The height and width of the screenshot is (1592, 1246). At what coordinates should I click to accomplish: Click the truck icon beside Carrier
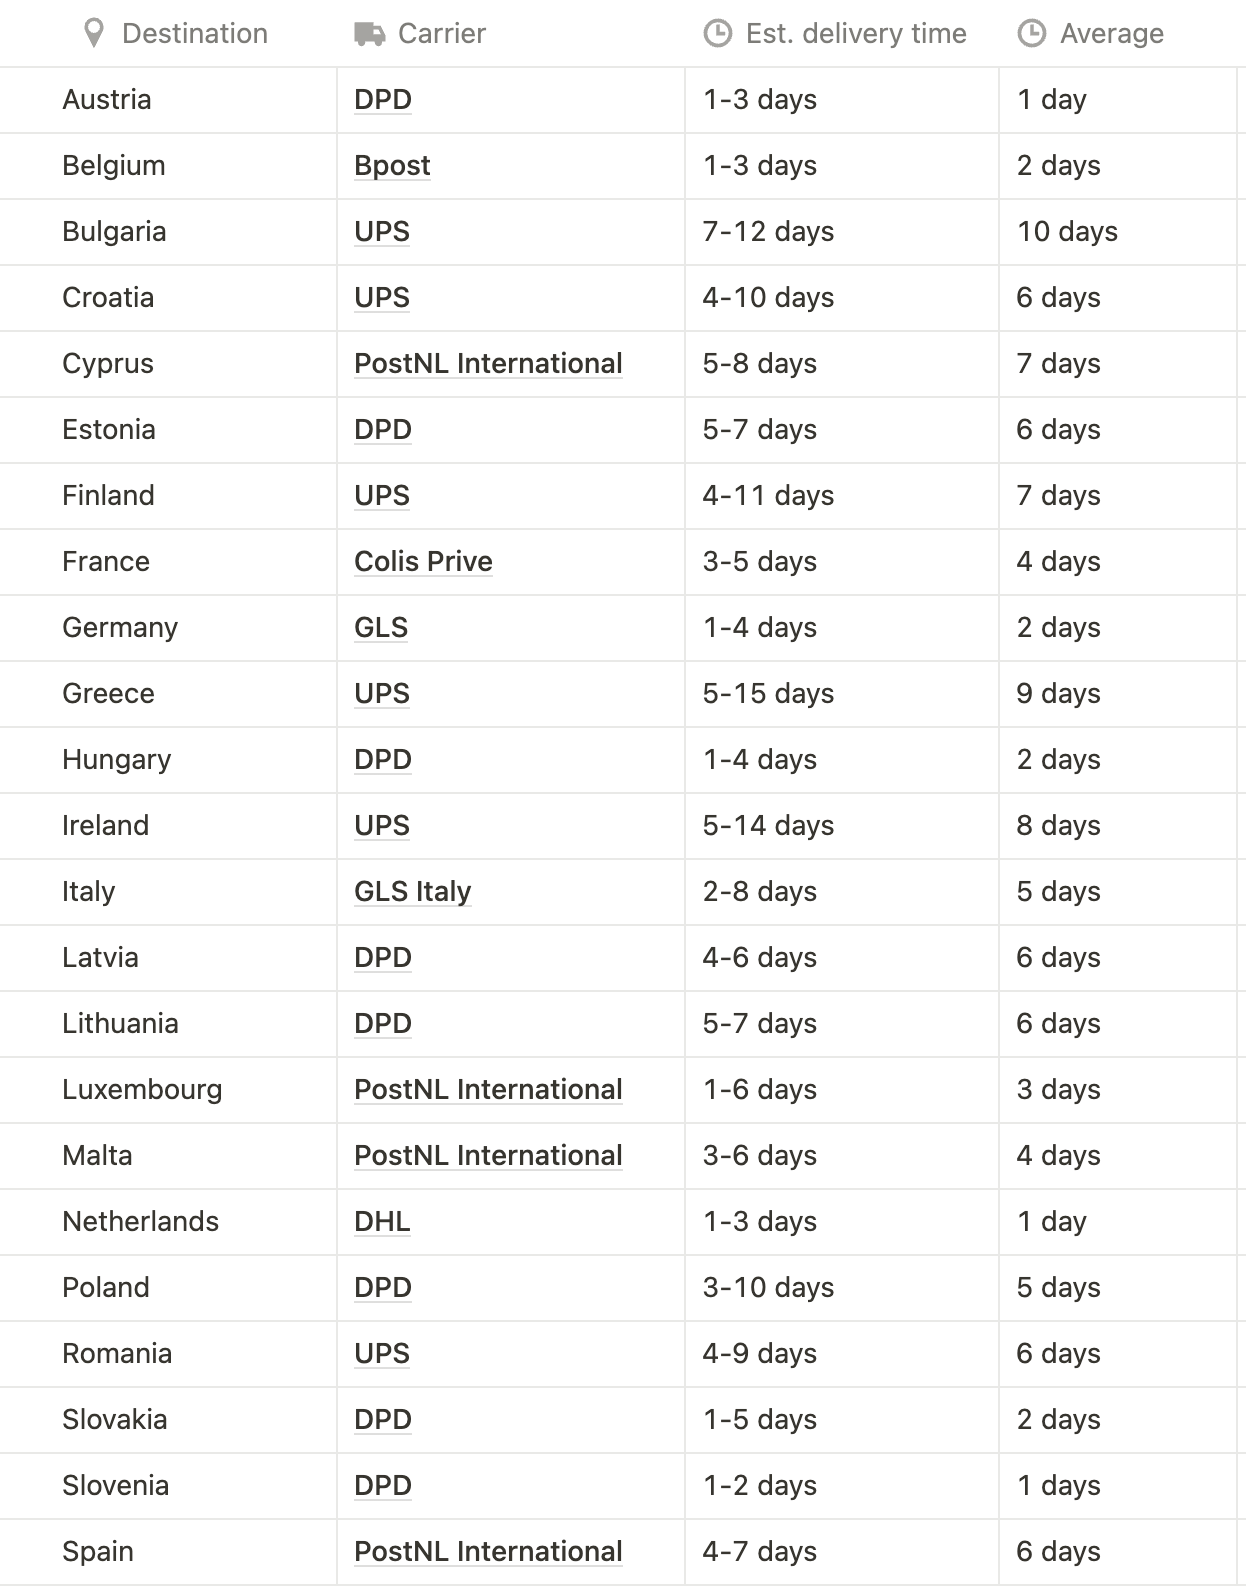click(369, 34)
